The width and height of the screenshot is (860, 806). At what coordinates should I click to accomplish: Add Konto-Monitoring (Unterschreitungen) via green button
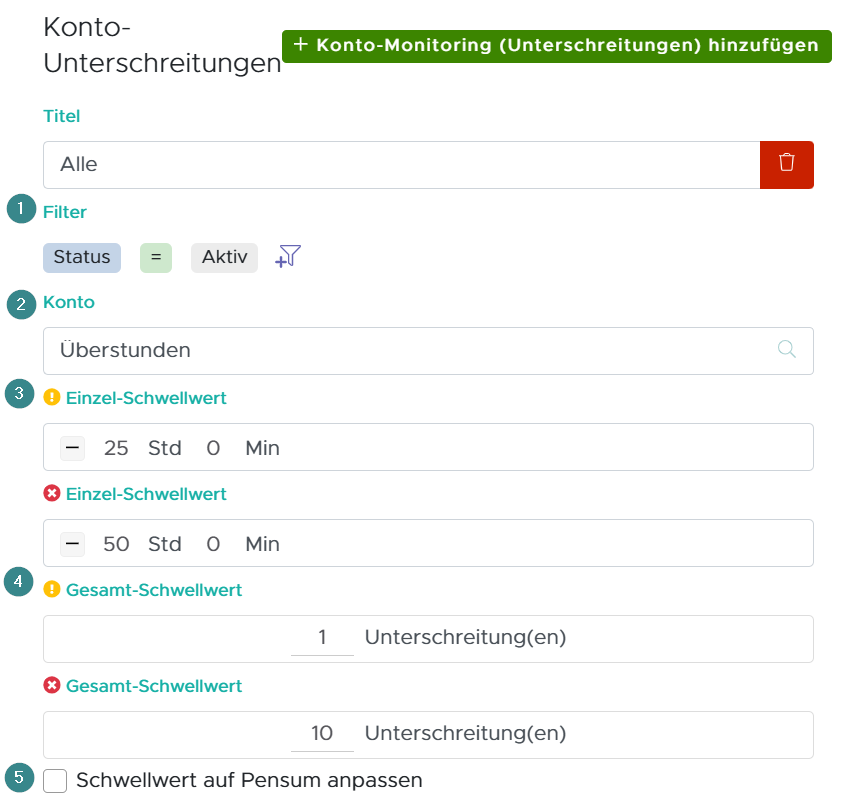(x=556, y=46)
